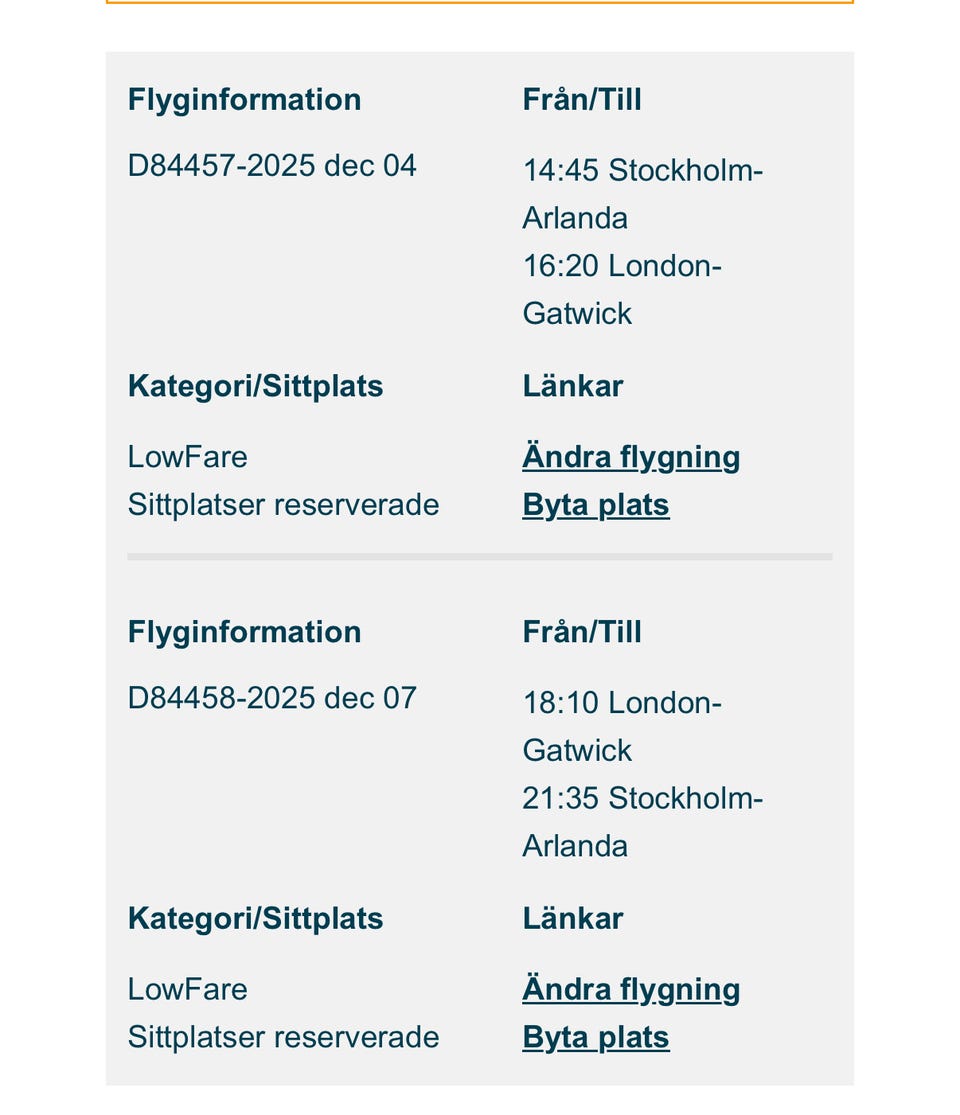Select the D84457-2025 dec 04 flight text
This screenshot has height=1115, width=960.
pyautogui.click(x=272, y=165)
